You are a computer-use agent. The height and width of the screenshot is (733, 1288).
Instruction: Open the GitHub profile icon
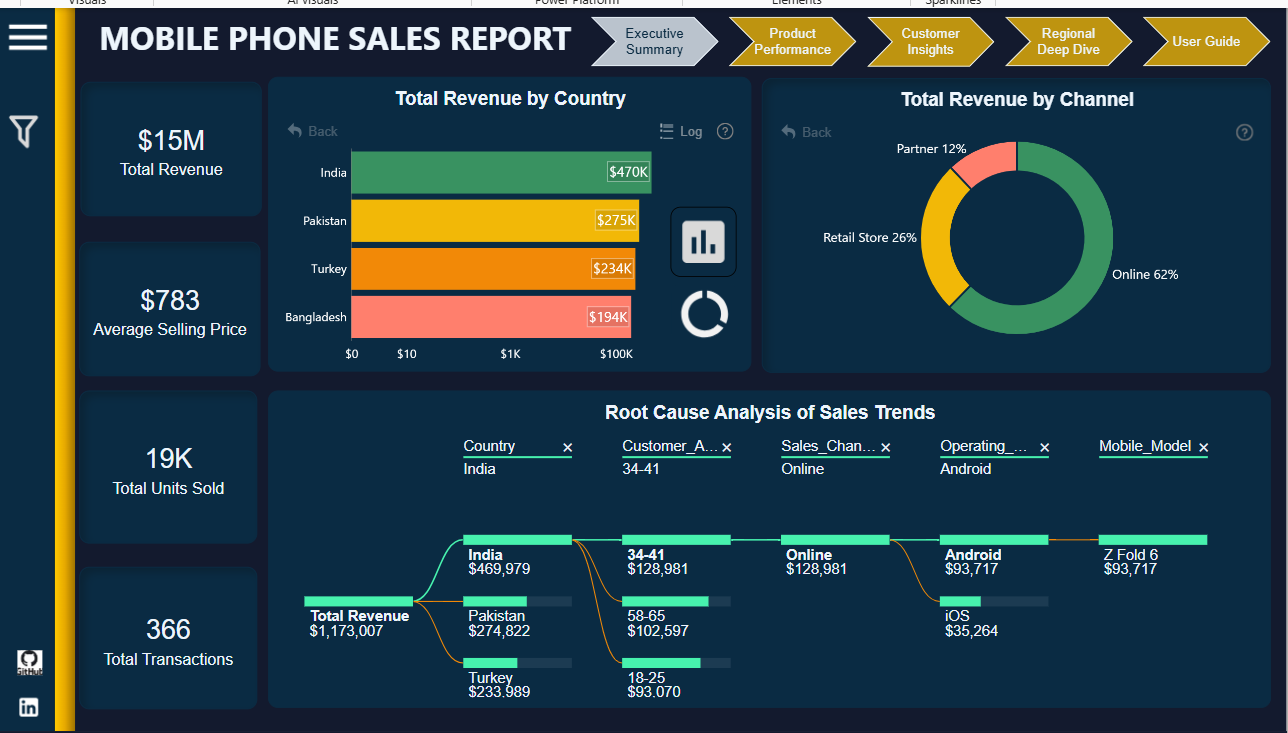pyautogui.click(x=30, y=662)
